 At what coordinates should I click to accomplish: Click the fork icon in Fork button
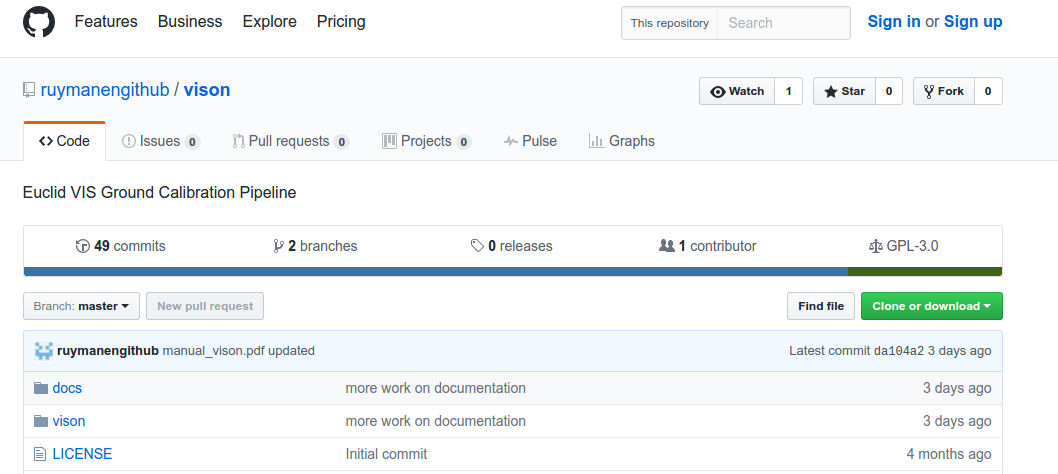(x=928, y=92)
